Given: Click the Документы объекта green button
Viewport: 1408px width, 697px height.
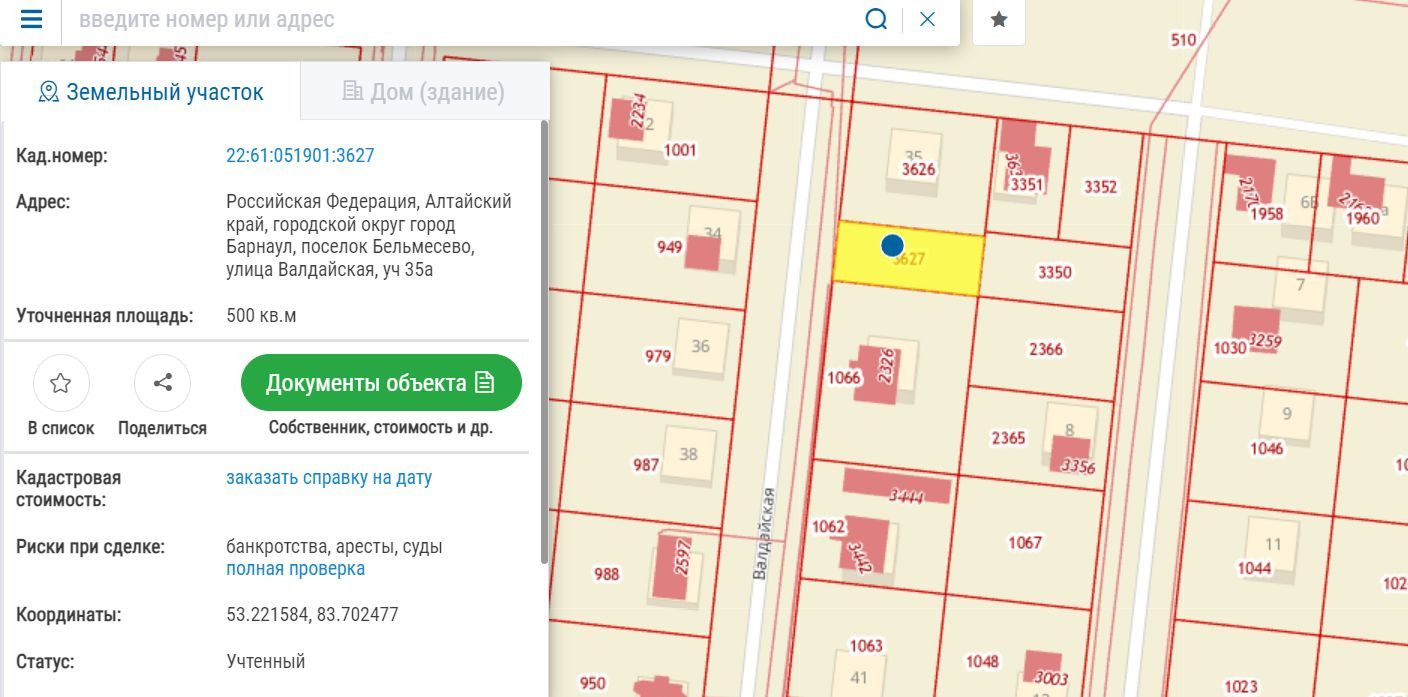Looking at the screenshot, I should (381, 383).
